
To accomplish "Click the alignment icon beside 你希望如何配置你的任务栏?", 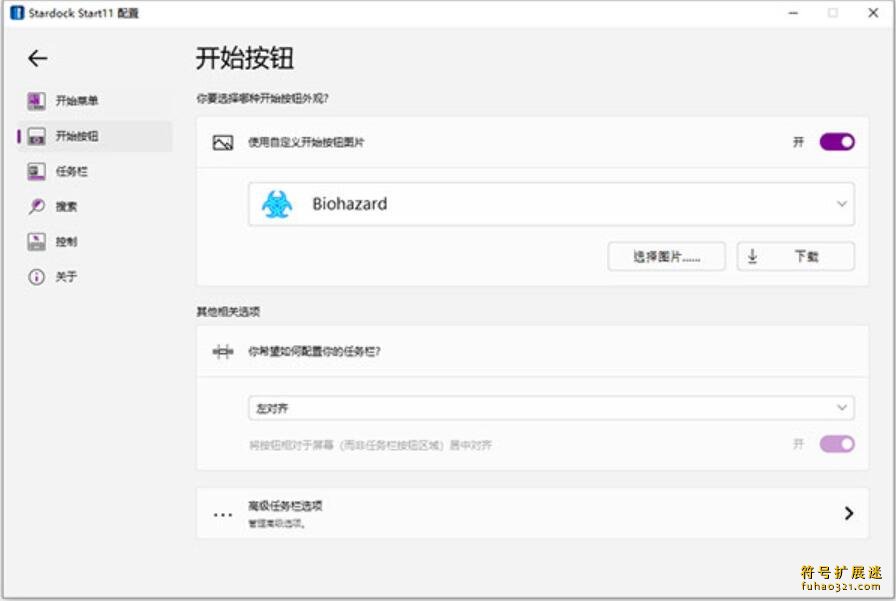I will (x=223, y=351).
